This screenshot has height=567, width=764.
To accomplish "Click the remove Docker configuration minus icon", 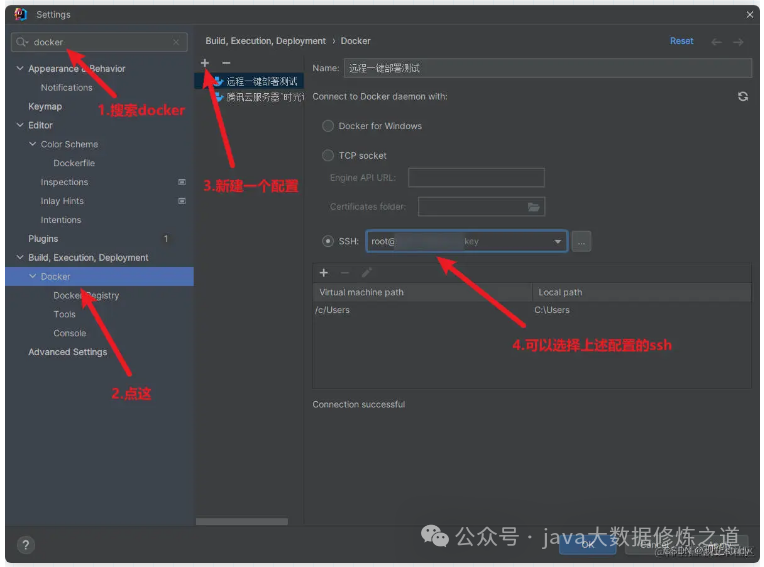I will click(x=226, y=63).
